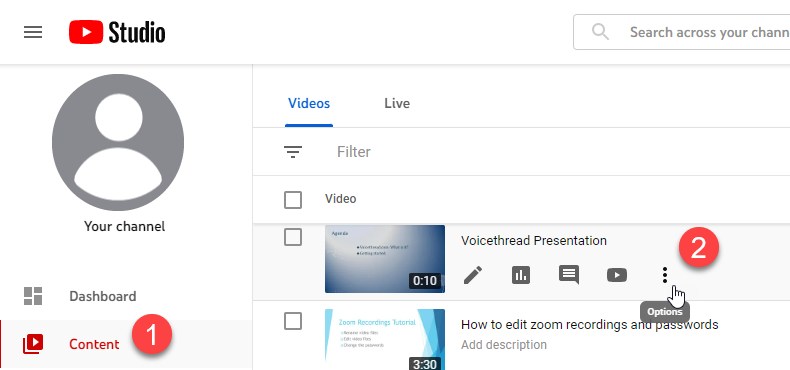Click the Add description text
Viewport: 790px width, 370px height.
[x=504, y=345]
